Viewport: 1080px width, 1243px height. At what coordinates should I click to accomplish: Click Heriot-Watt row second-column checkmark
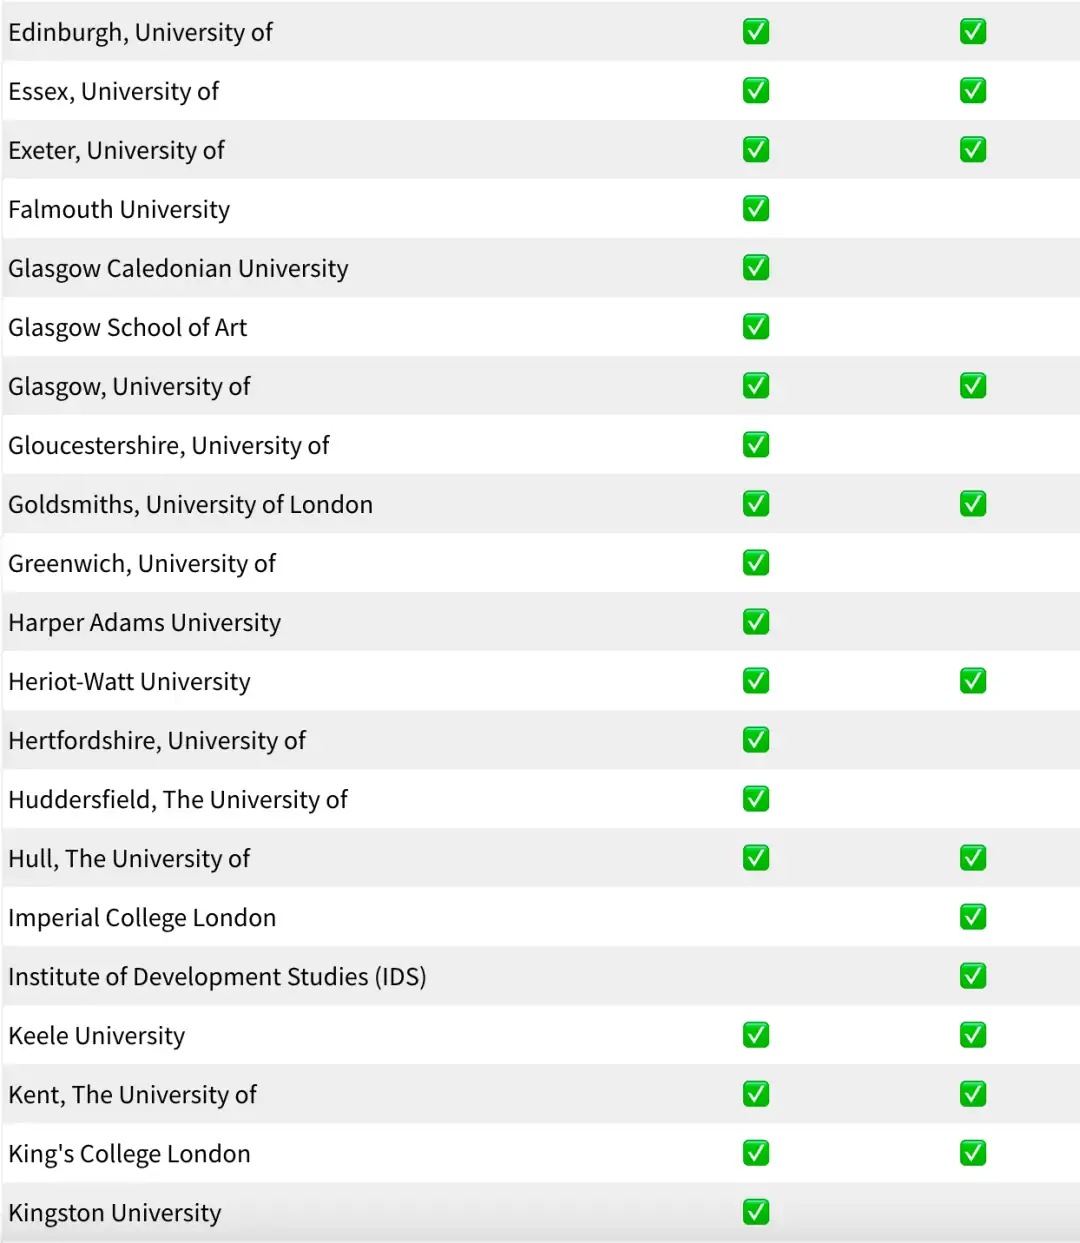click(973, 681)
